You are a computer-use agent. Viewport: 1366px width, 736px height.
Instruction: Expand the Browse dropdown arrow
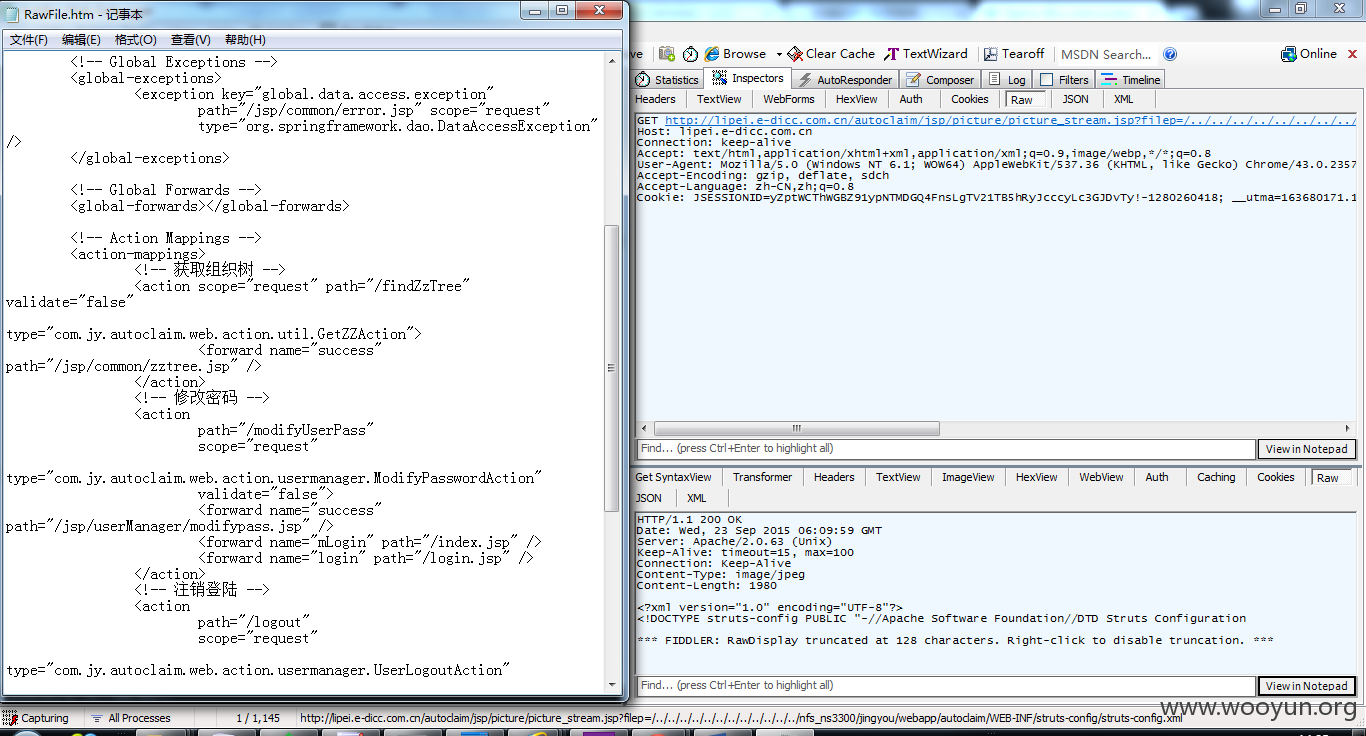click(779, 54)
